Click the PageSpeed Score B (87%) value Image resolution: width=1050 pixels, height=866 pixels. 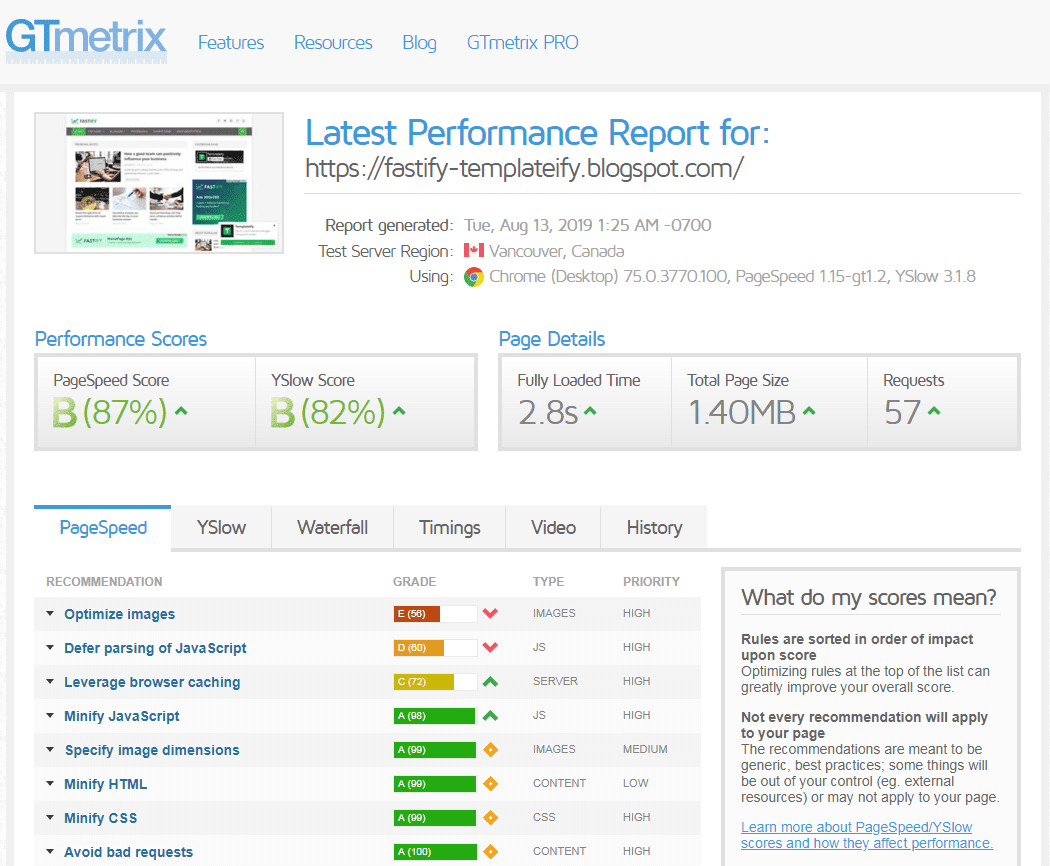(110, 412)
